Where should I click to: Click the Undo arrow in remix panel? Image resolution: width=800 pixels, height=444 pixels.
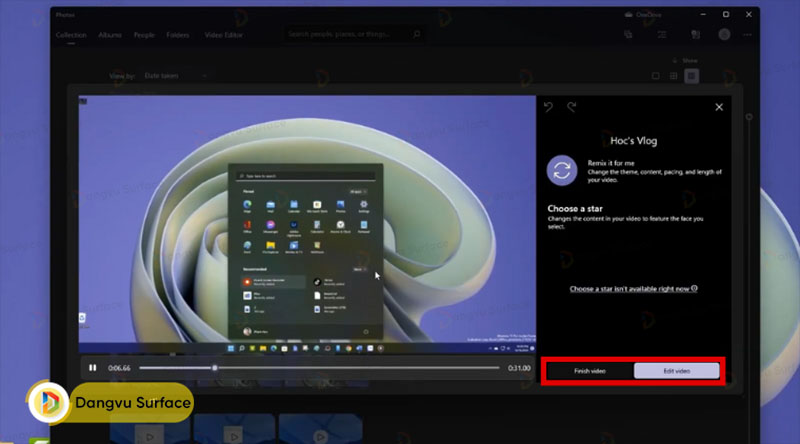click(548, 107)
